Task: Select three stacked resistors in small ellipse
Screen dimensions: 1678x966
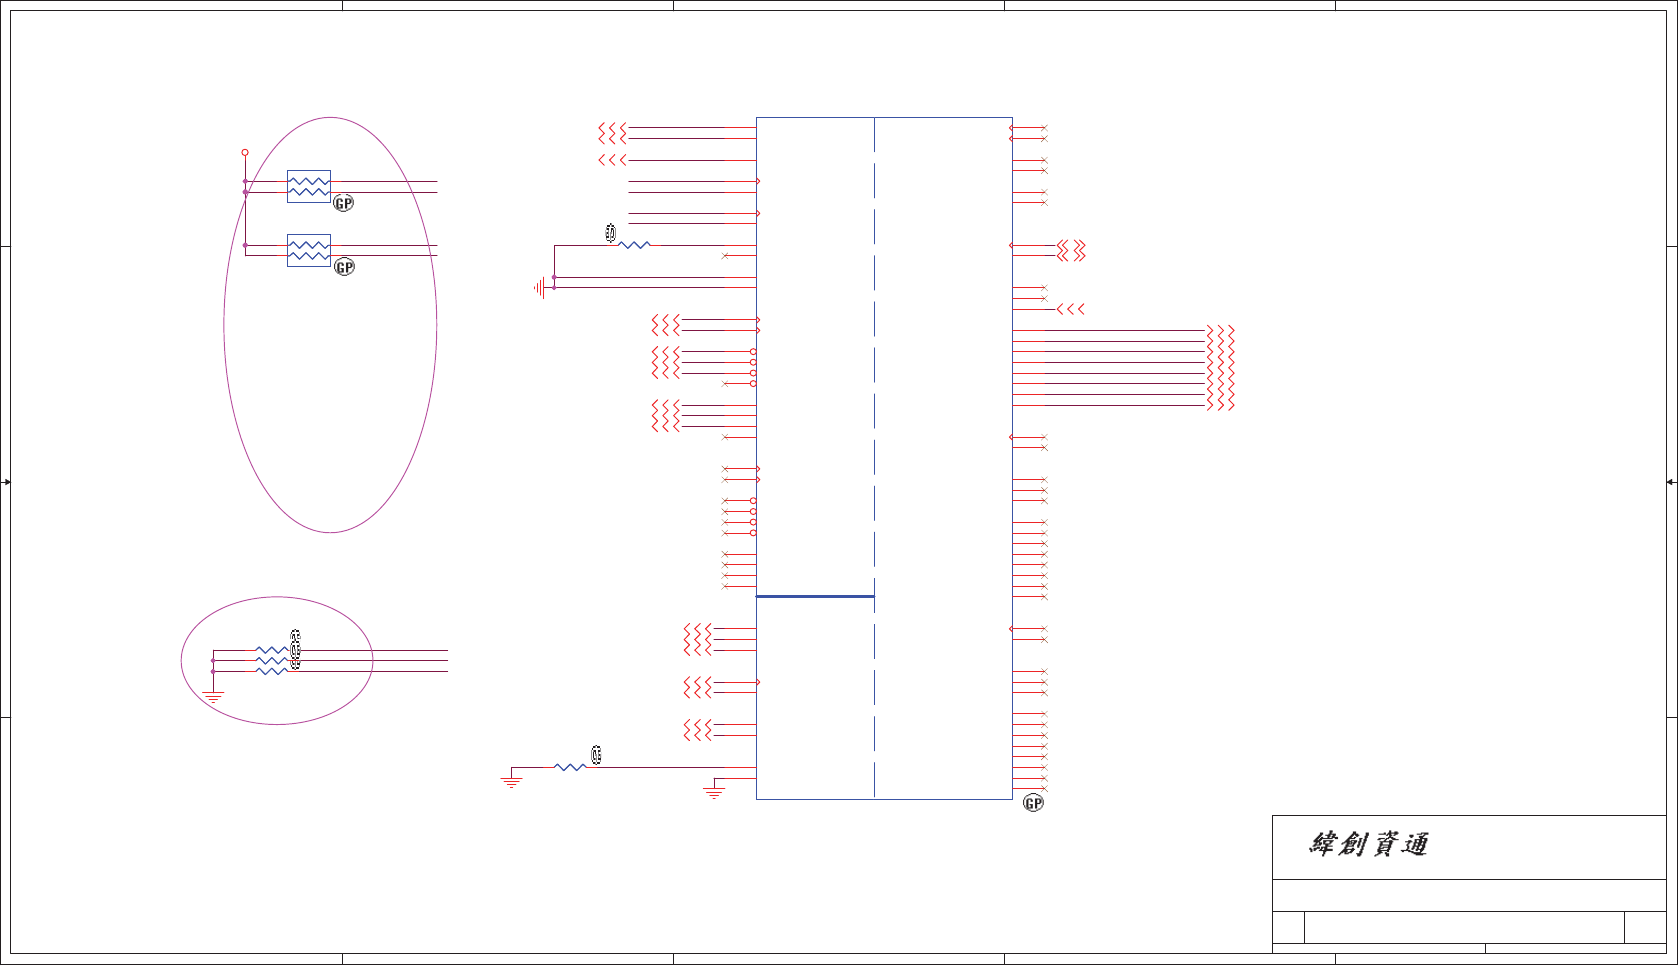Action: (272, 661)
